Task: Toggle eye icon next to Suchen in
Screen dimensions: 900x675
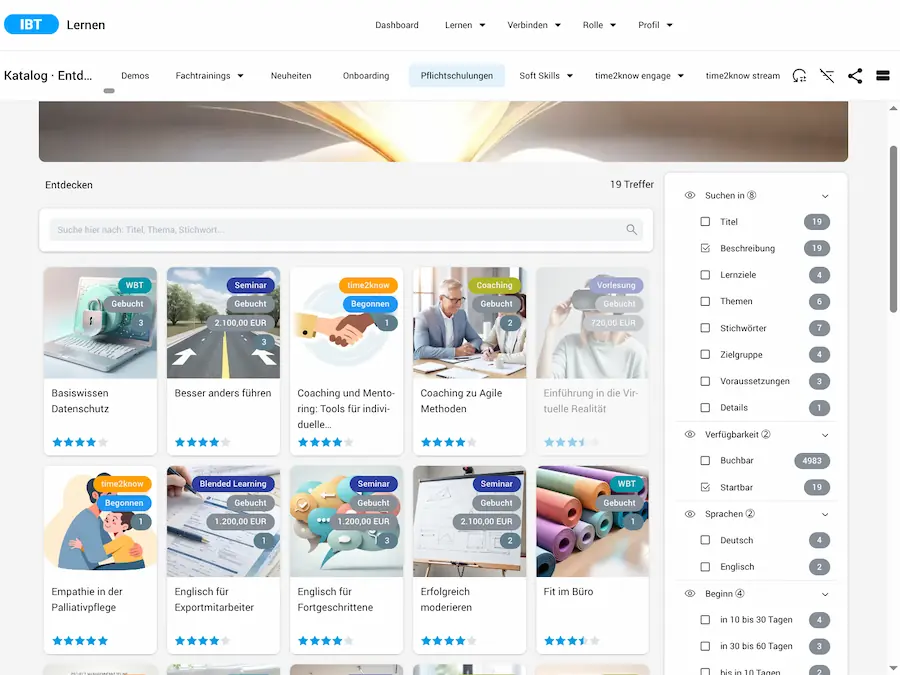Action: point(690,196)
